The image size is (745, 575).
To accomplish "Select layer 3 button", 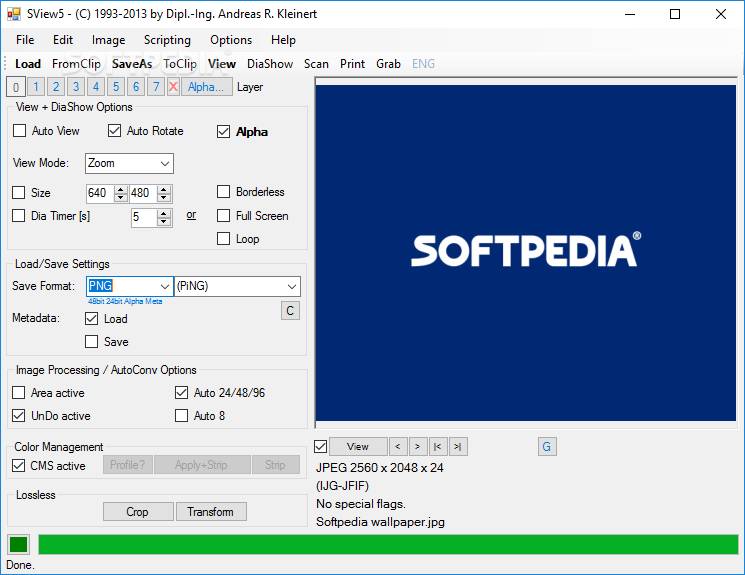I will point(76,87).
